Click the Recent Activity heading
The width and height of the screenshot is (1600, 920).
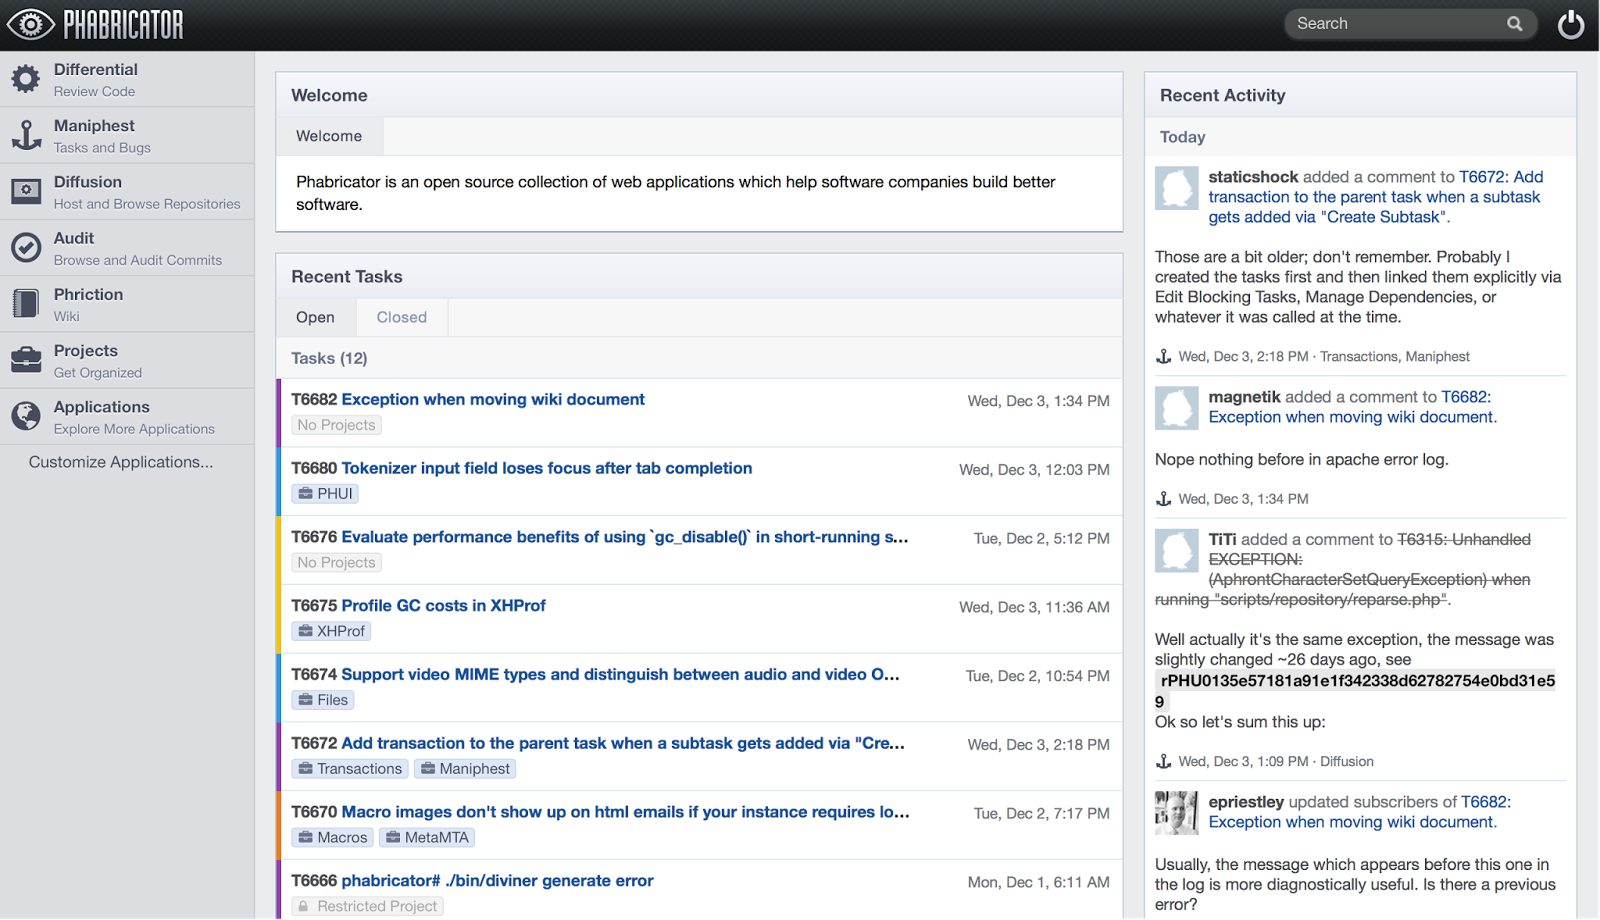pyautogui.click(x=1222, y=95)
